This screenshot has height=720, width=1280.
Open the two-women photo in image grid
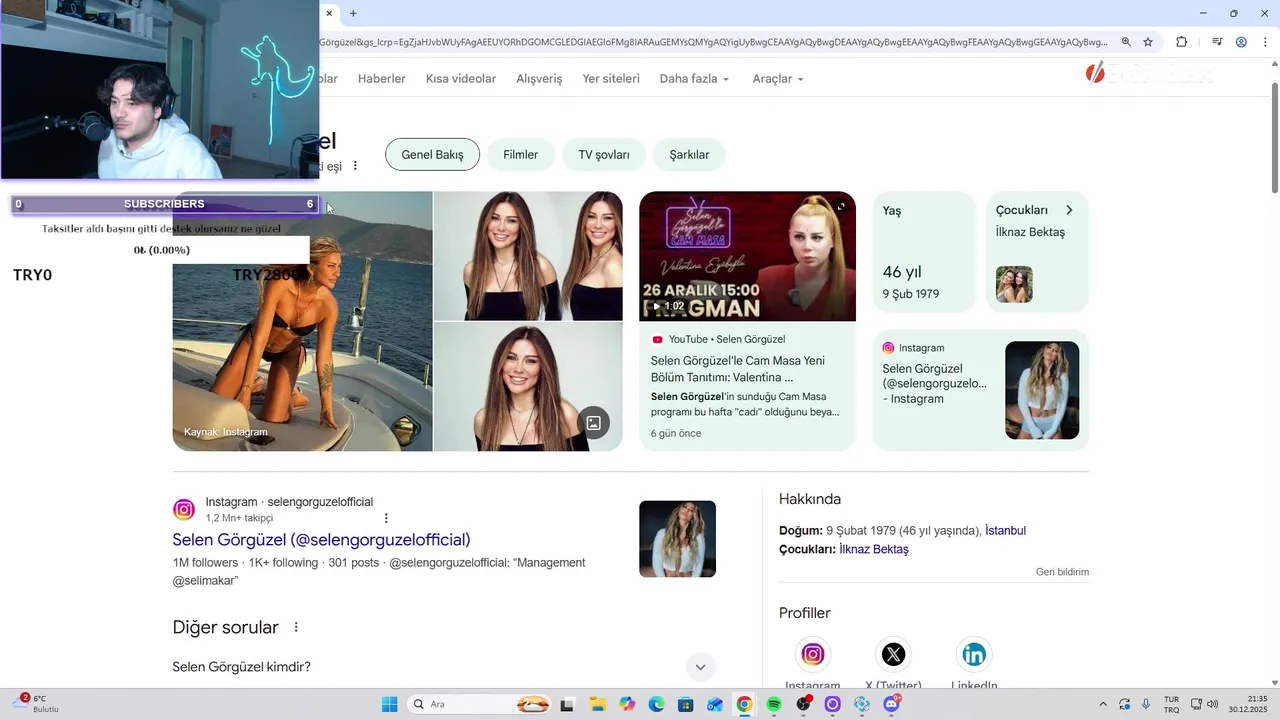coord(528,255)
